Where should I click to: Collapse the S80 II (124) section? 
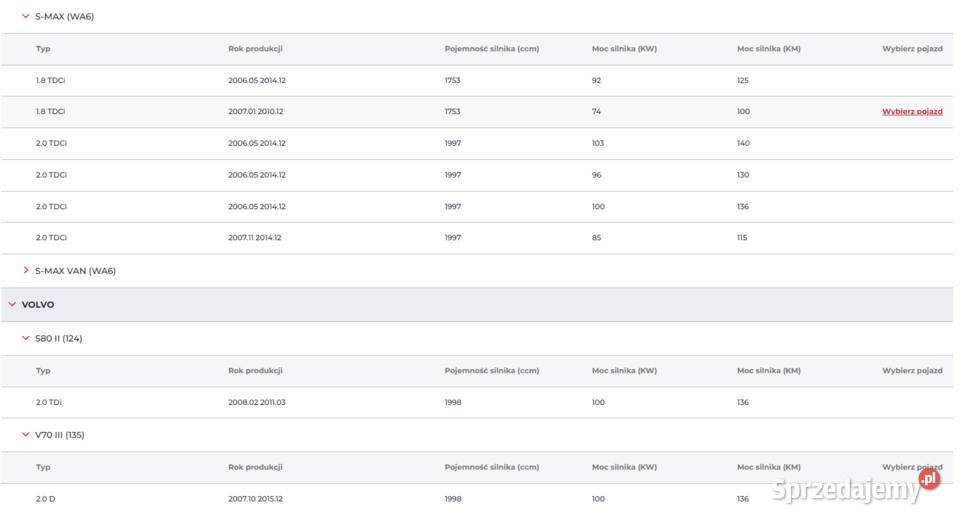click(x=26, y=338)
